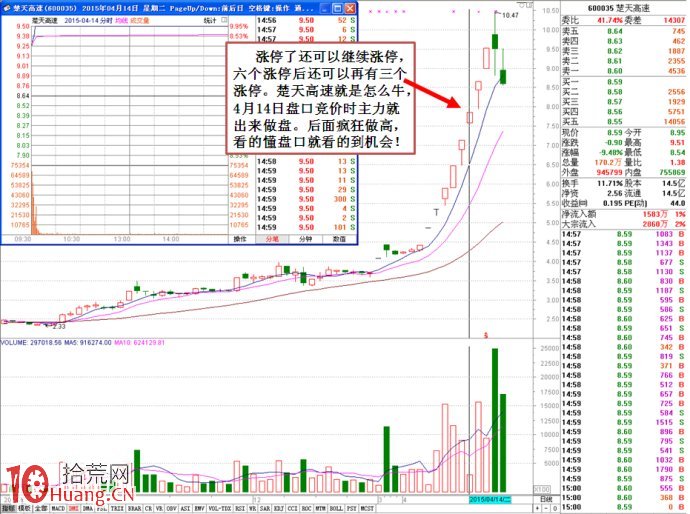Click the 大宗流入 2860万 row
Viewport: 690px width, 514px height.
pyautogui.click(x=624, y=224)
